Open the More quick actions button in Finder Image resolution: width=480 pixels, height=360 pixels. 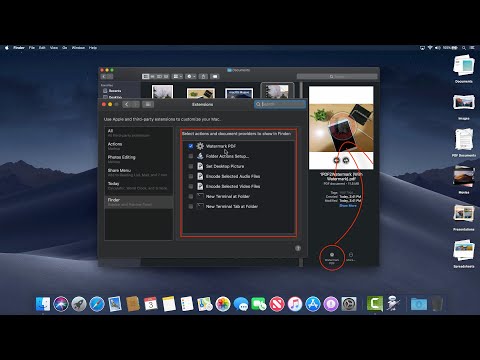(351, 257)
